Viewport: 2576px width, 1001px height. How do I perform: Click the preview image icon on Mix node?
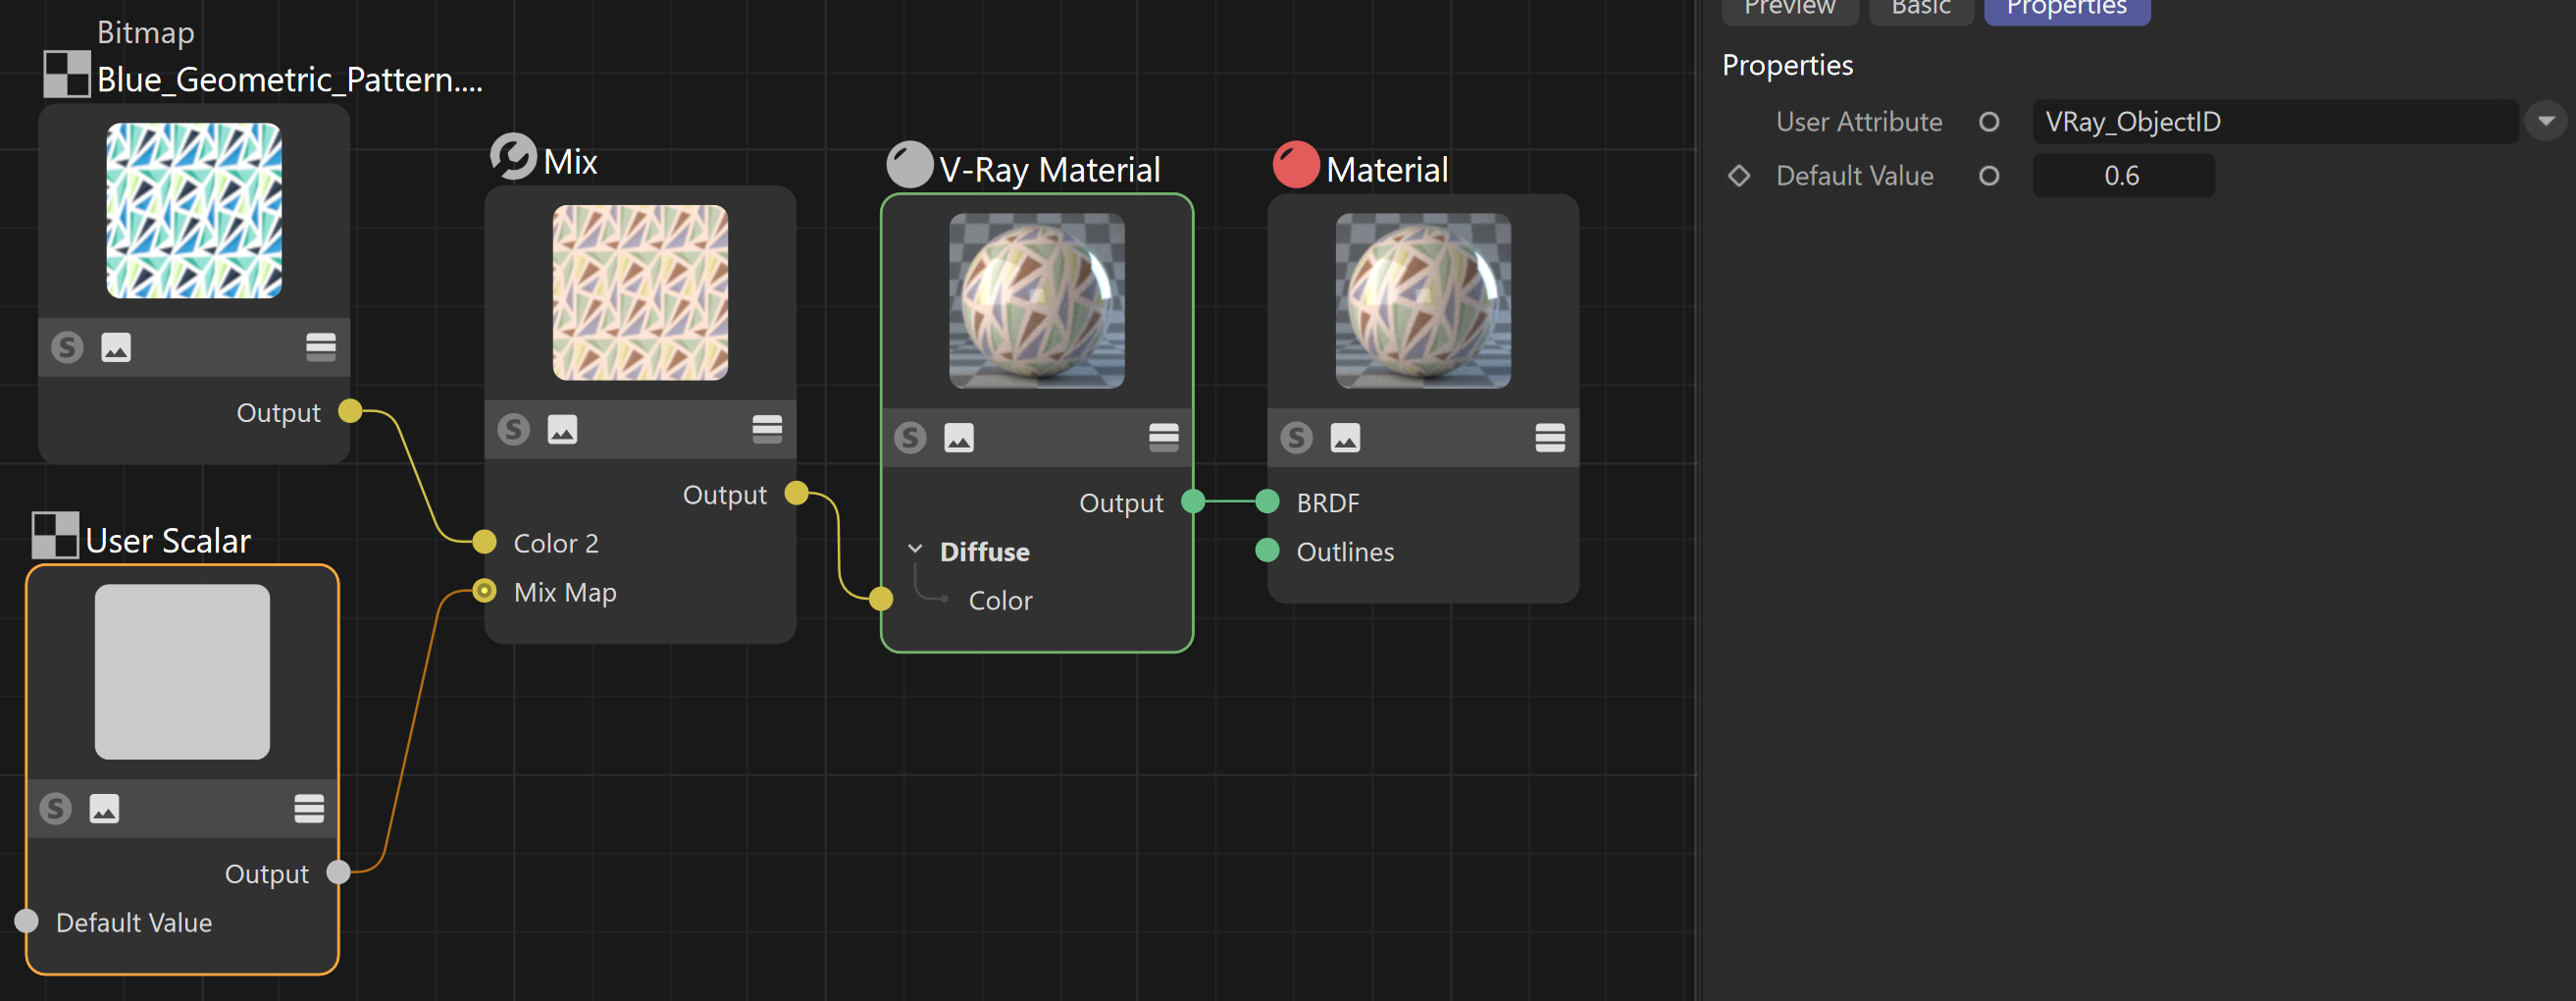(x=562, y=429)
